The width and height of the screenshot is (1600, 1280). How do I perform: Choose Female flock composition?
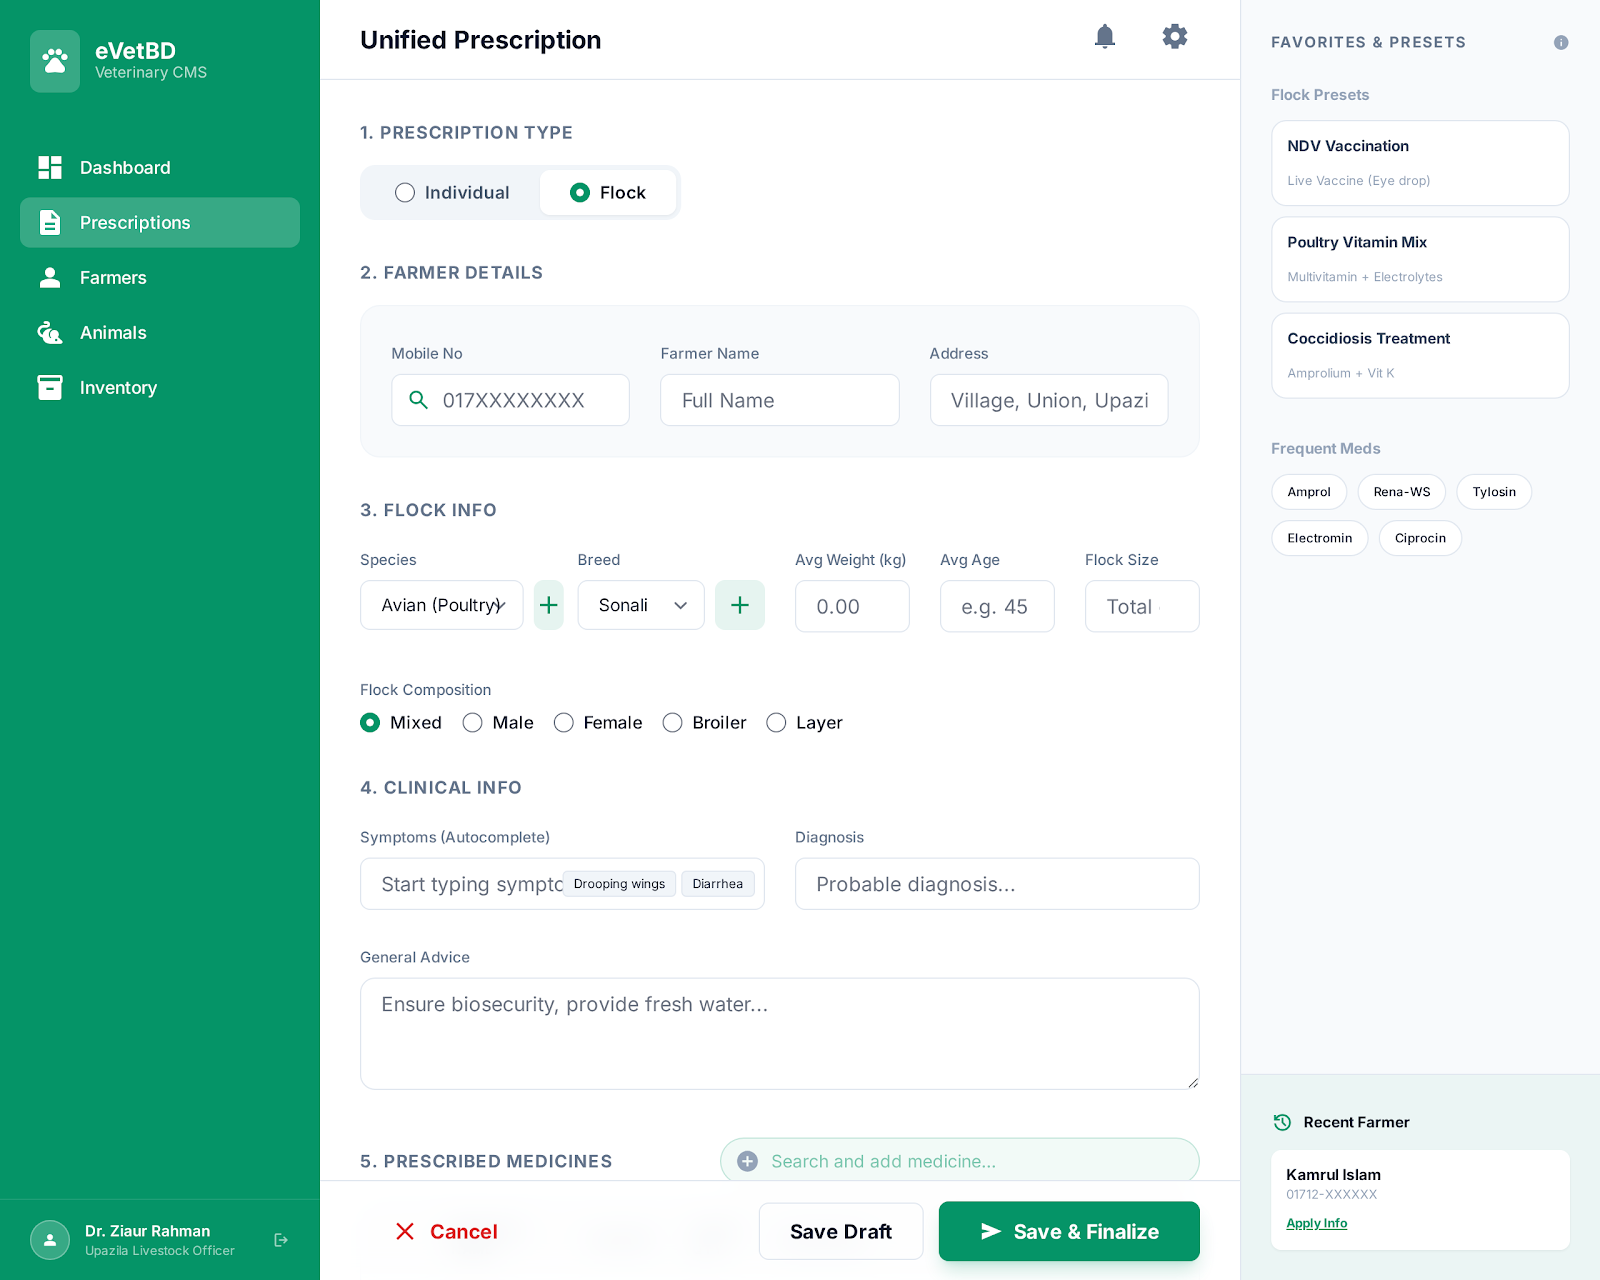(x=563, y=722)
